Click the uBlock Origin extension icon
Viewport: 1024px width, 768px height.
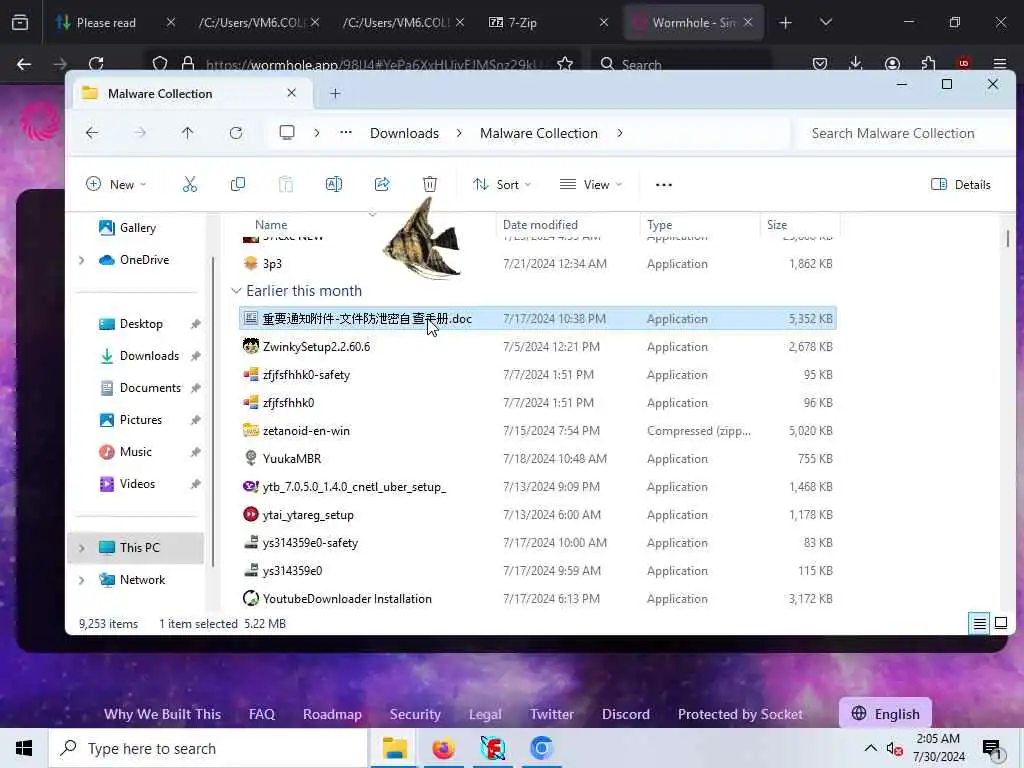point(963,63)
